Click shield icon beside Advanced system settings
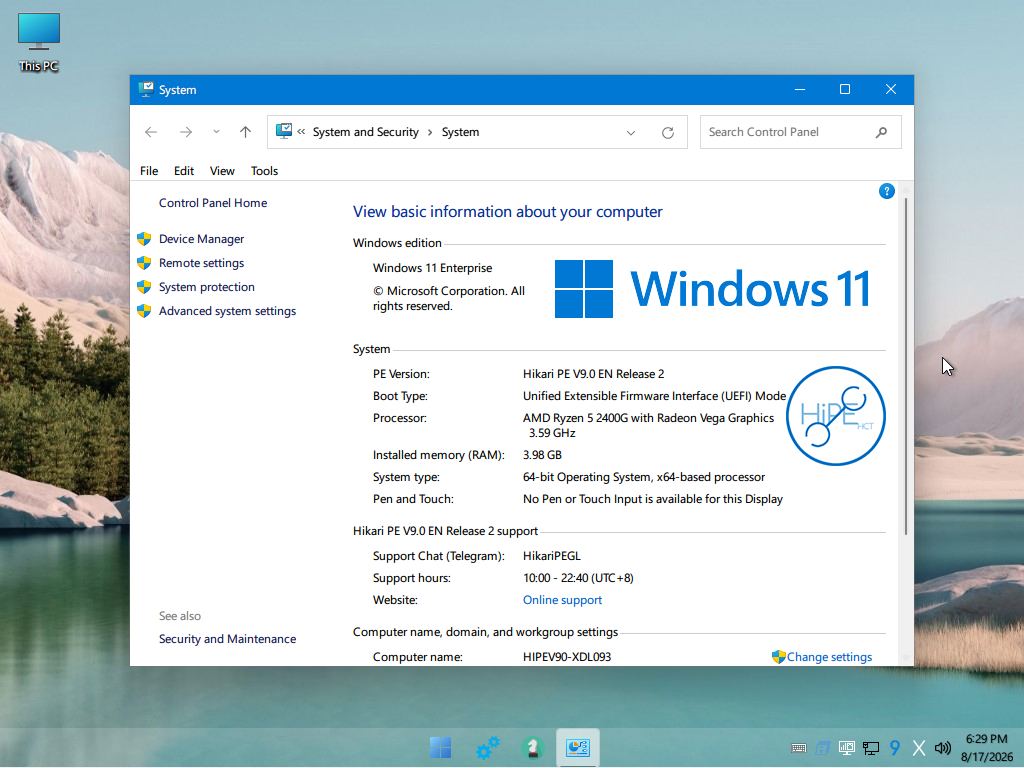The width and height of the screenshot is (1024, 768). pos(144,312)
